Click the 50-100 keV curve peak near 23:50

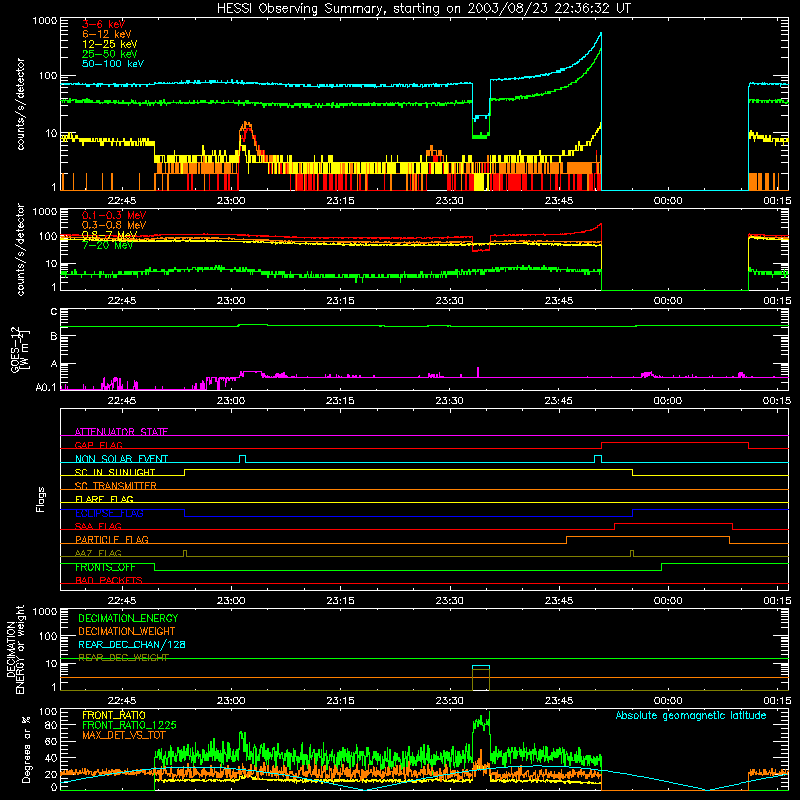[x=600, y=35]
